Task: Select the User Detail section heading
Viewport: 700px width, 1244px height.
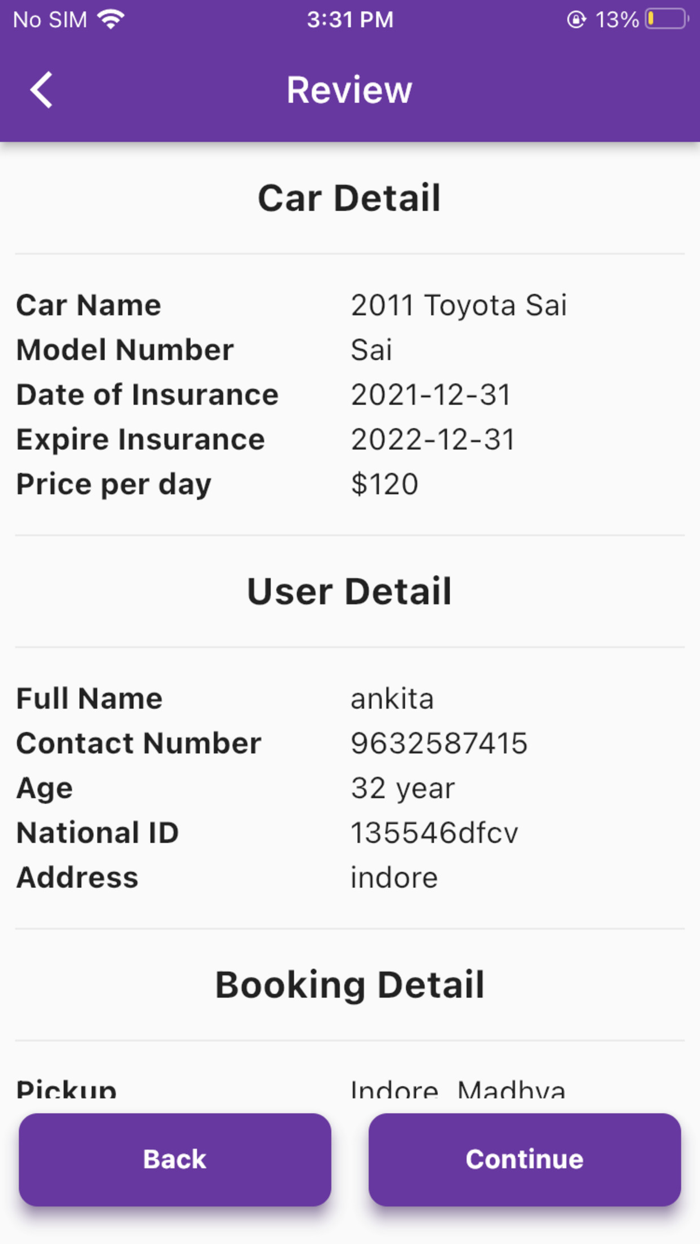Action: 349,591
